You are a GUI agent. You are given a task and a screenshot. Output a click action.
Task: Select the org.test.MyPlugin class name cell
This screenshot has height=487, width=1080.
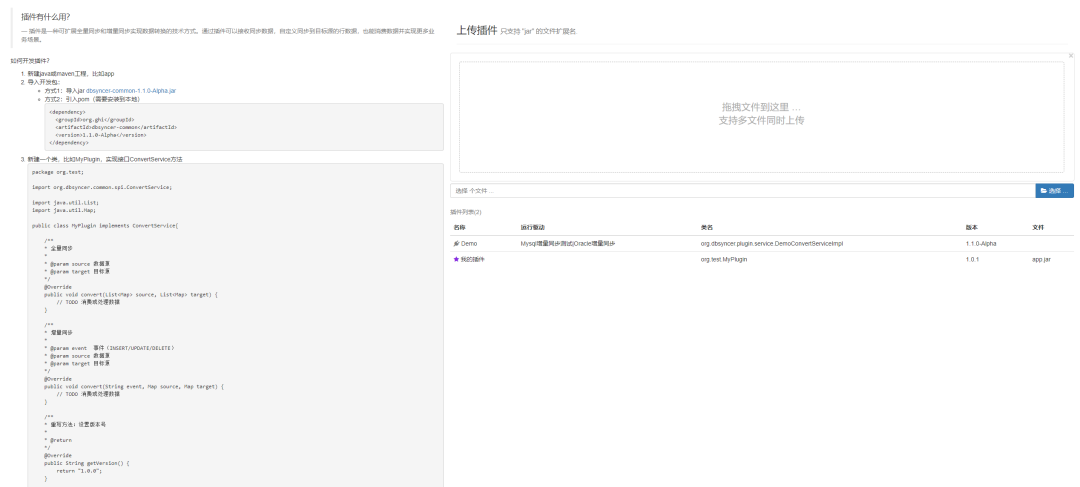click(724, 259)
